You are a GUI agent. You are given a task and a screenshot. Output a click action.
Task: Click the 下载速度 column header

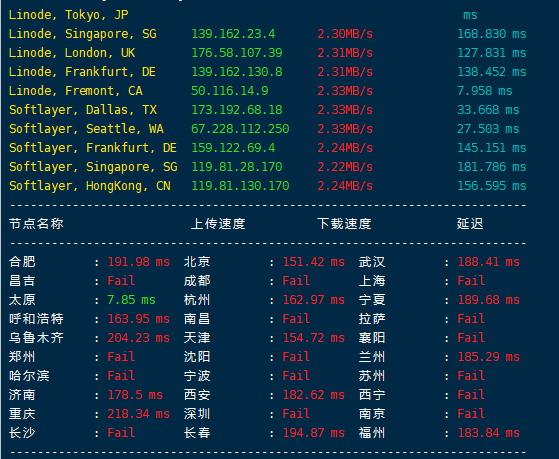click(x=344, y=224)
